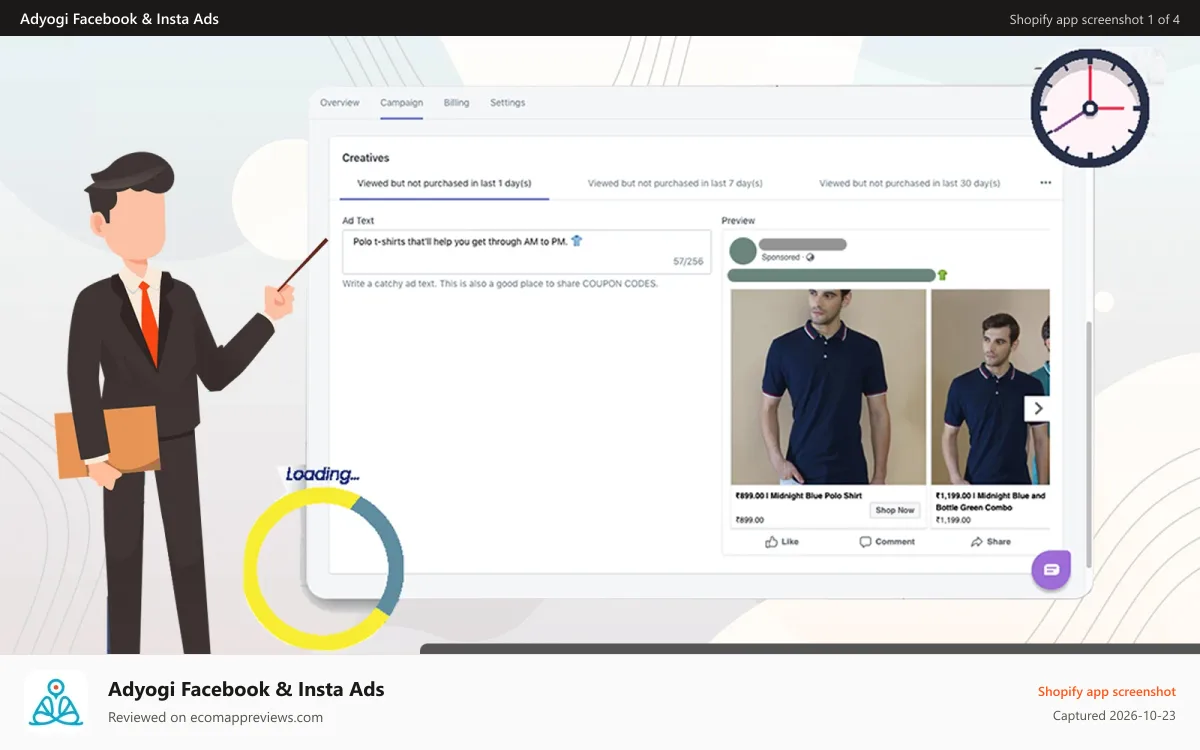Click '₹1,199.00 | Midnight Blue and Bottle Green Combo' title
The image size is (1200, 750).
click(x=991, y=501)
